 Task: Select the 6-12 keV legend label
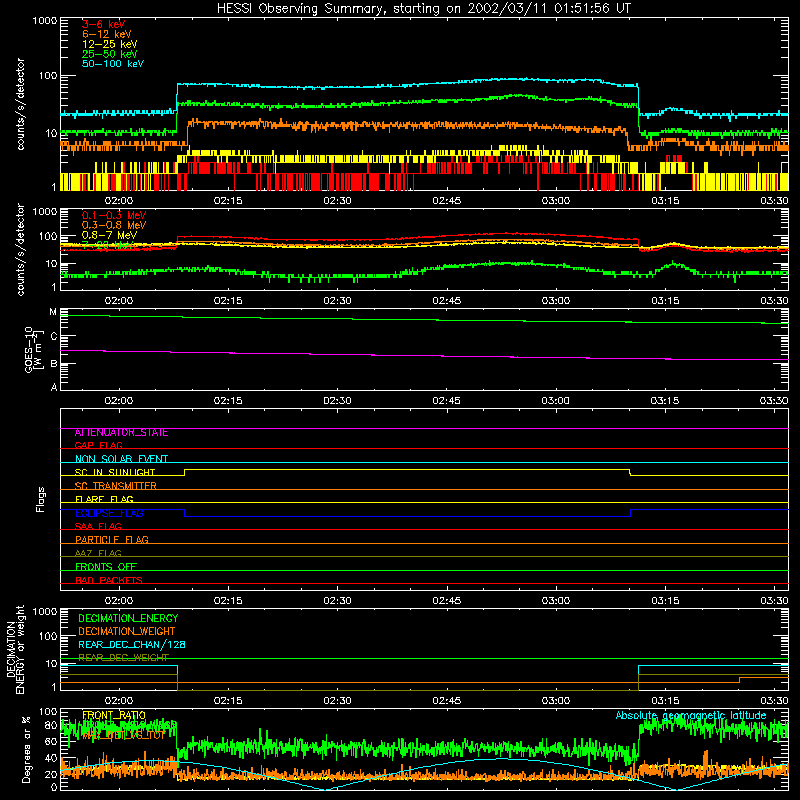coord(107,34)
